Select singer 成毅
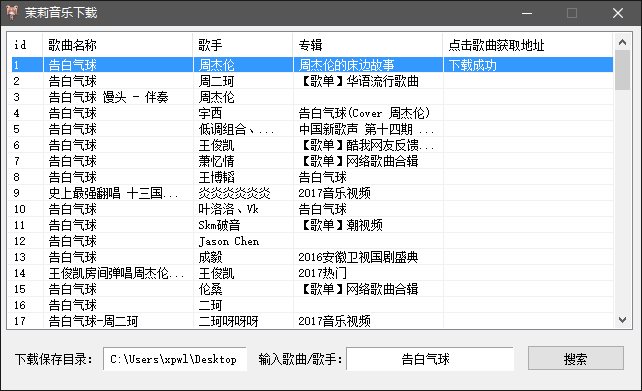 [210, 257]
